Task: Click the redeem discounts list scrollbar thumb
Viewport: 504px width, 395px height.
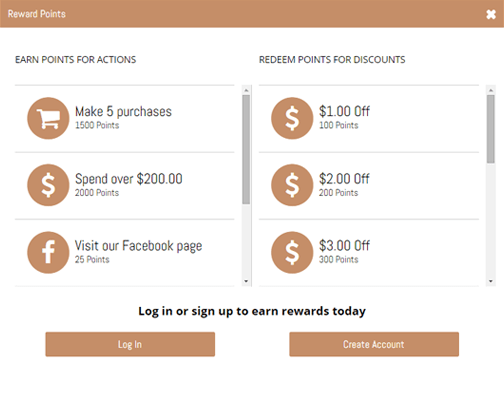Action: tap(491, 129)
